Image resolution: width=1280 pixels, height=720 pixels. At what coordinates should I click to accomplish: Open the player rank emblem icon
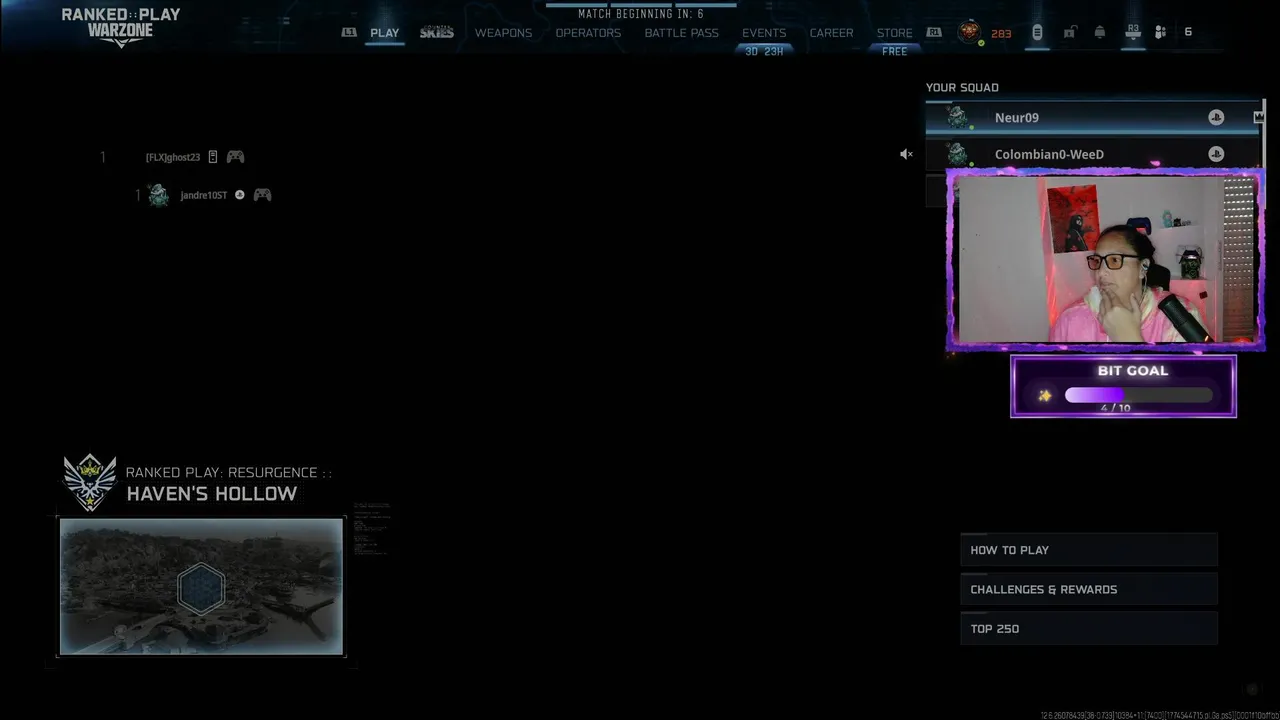coord(969,32)
